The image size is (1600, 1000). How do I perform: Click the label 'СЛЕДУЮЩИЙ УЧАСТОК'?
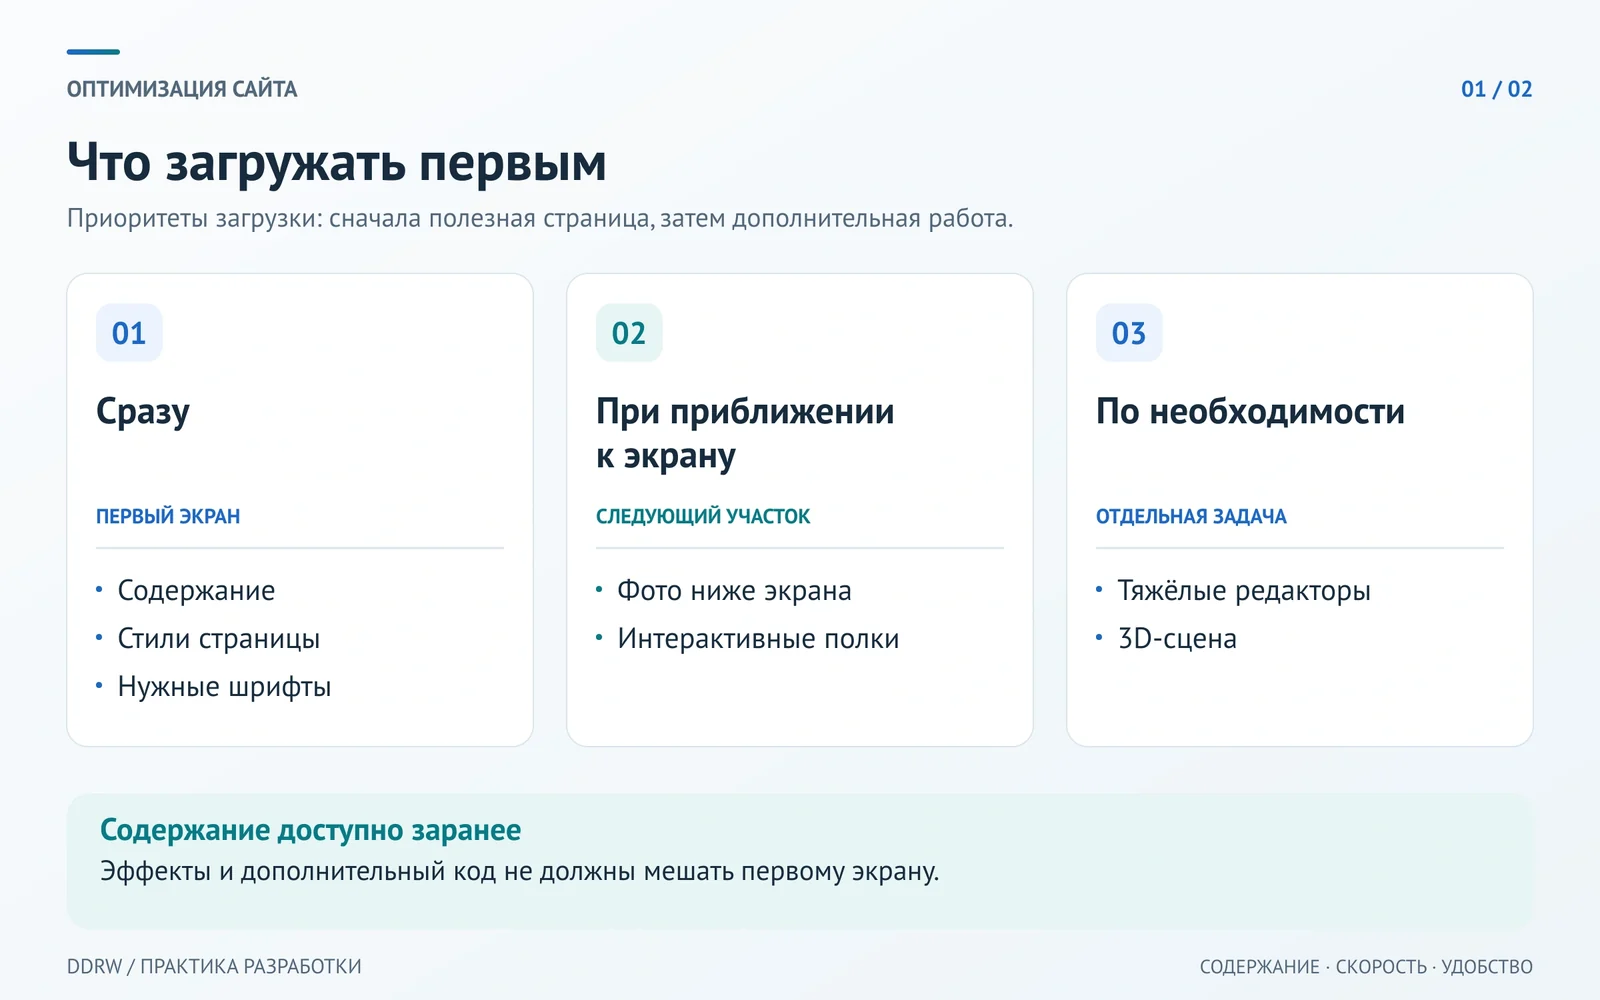[x=703, y=516]
